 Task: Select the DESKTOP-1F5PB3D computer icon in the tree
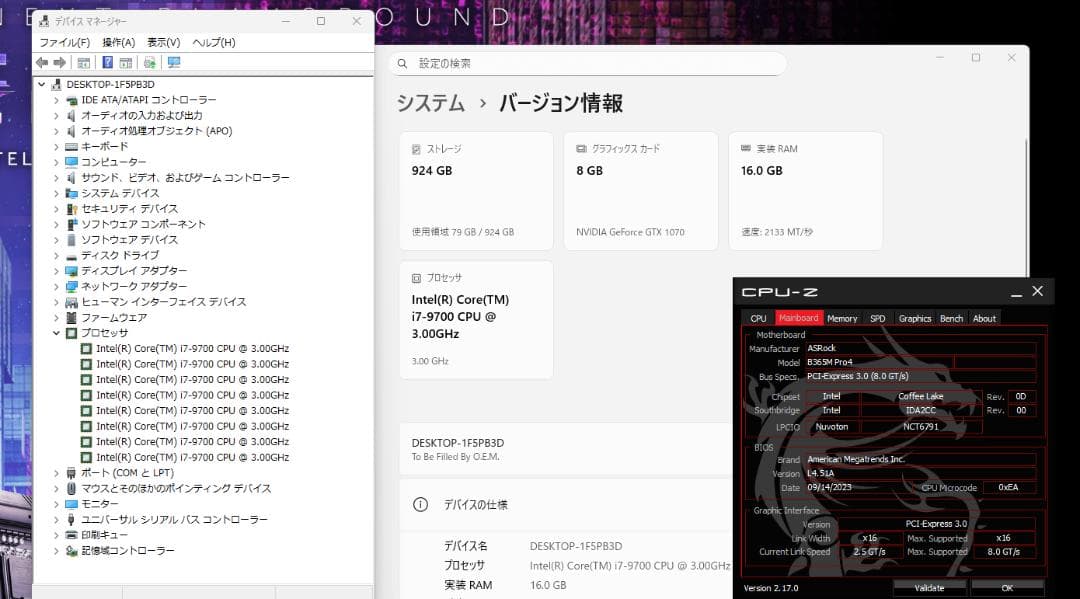coord(56,84)
